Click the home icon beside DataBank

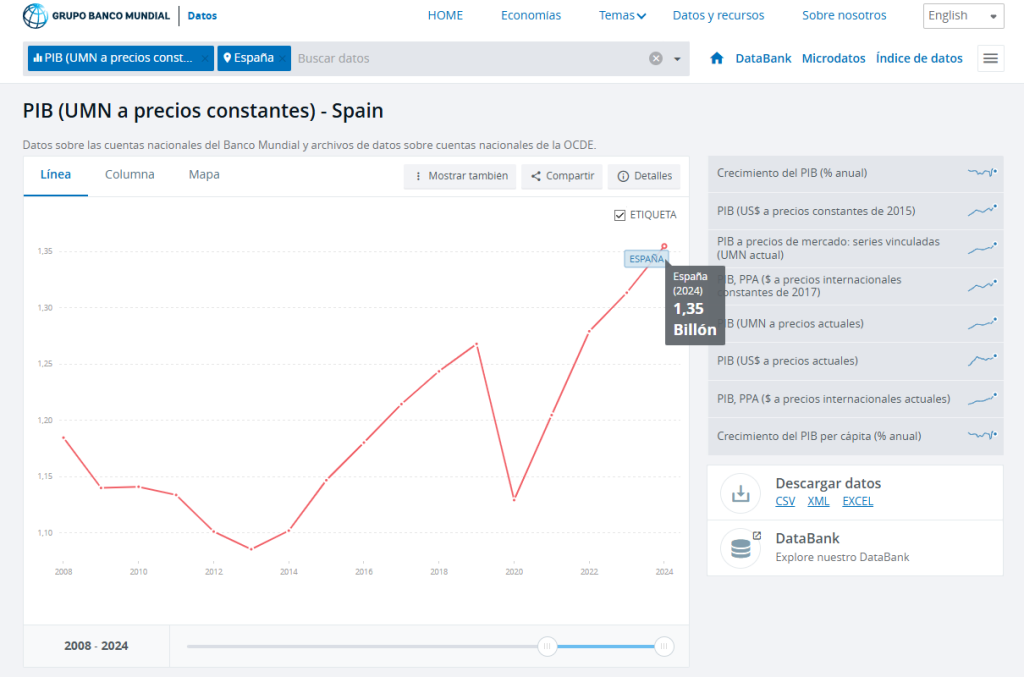pos(716,58)
